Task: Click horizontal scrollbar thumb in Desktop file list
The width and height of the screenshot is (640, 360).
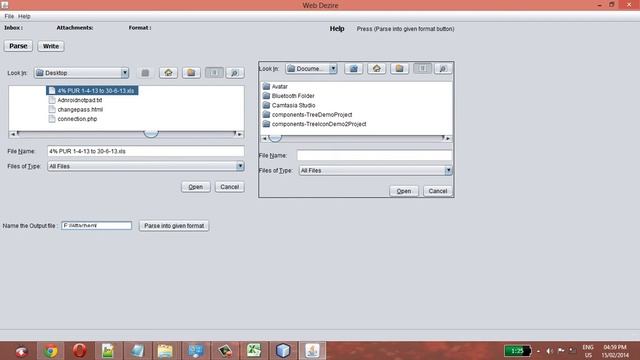Action: [151, 133]
